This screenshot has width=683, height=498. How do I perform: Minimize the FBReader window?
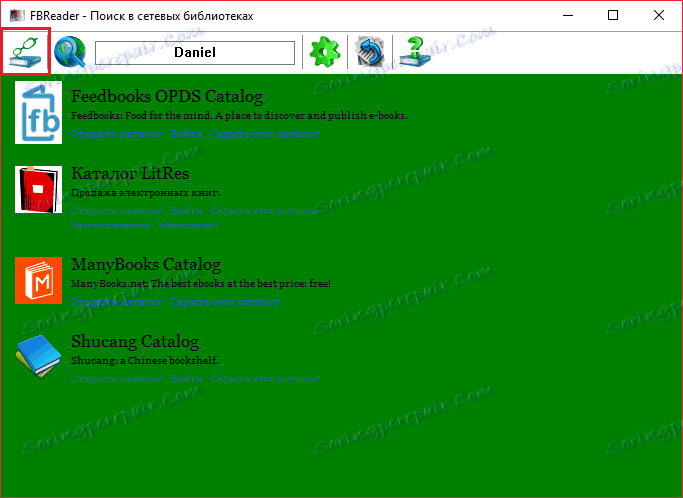[568, 16]
